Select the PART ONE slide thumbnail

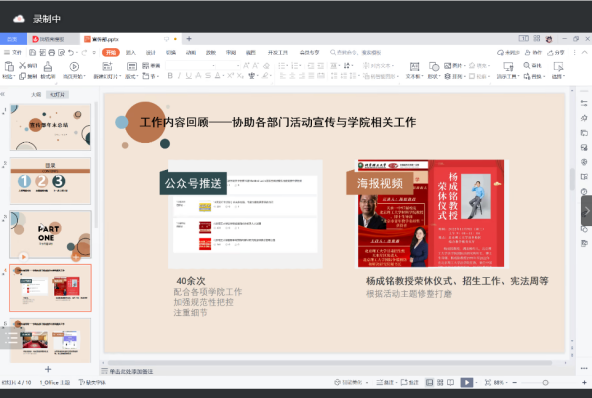point(50,234)
